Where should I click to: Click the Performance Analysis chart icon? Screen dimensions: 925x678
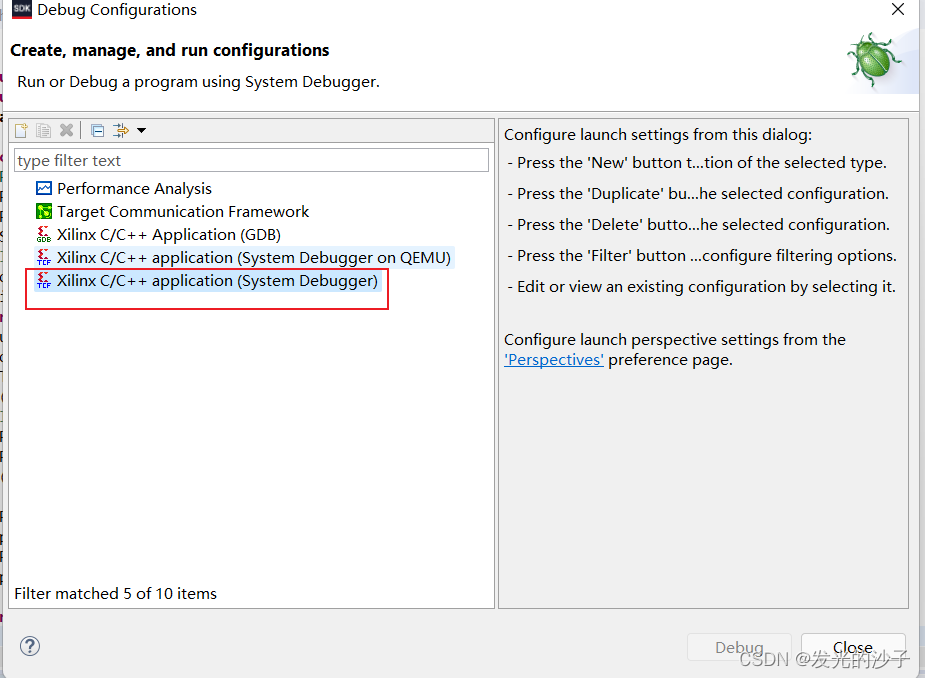coord(44,188)
